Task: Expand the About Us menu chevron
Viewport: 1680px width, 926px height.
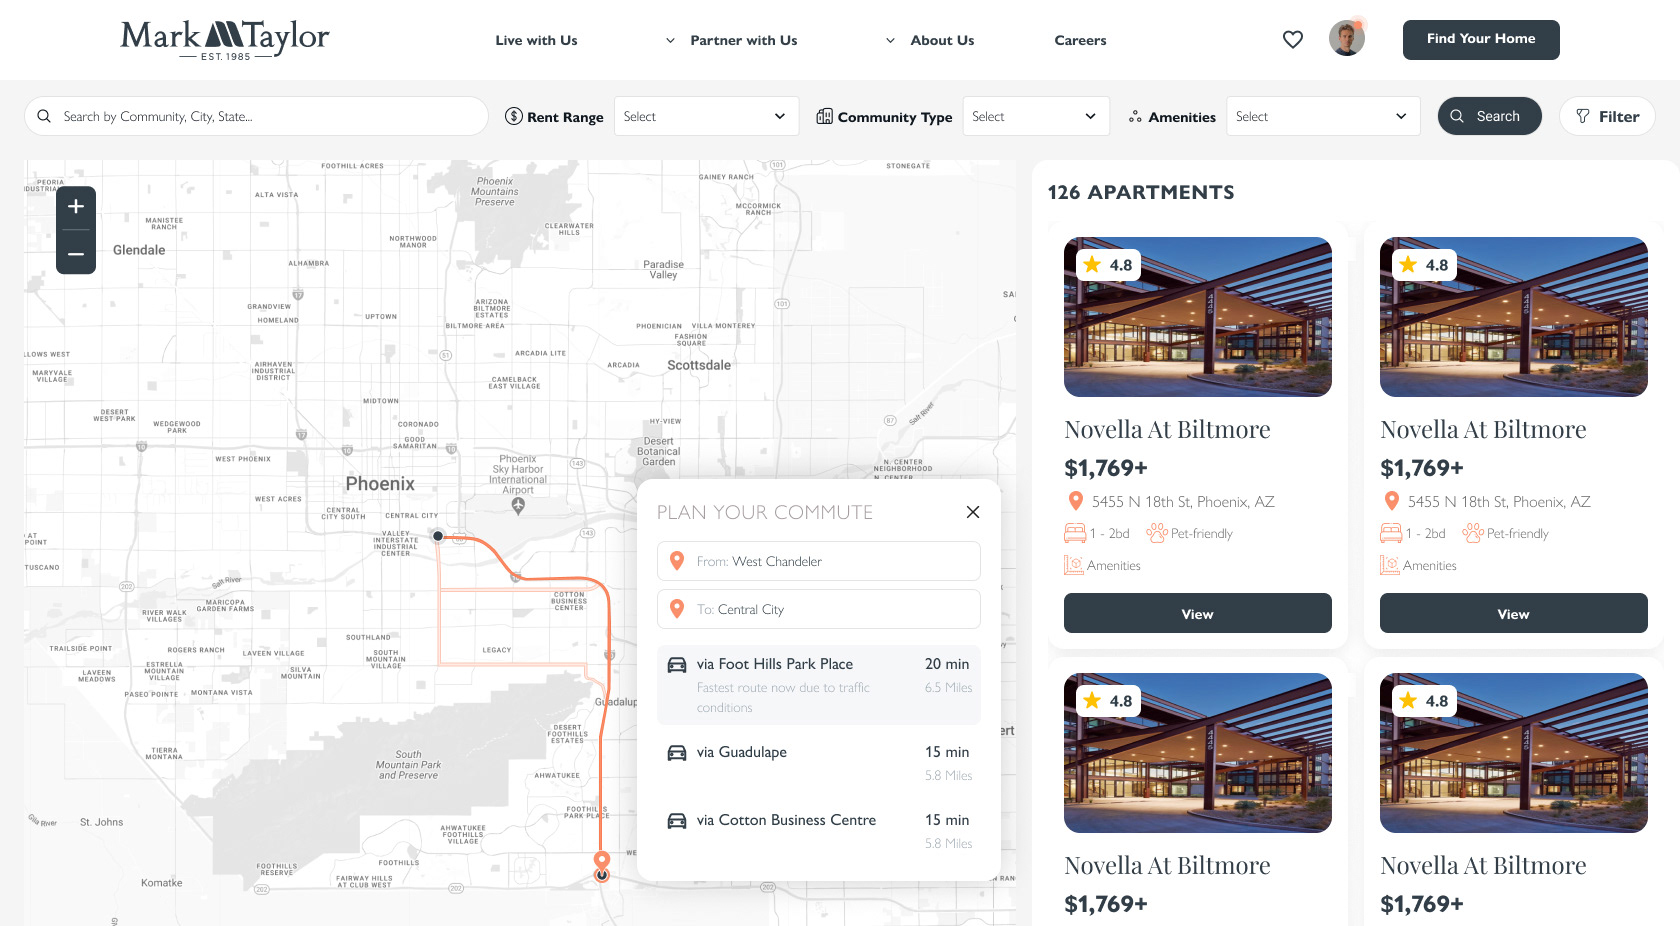Action: [890, 41]
